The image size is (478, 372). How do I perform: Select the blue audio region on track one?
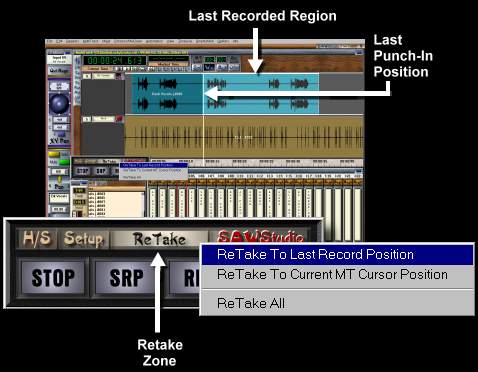tap(225, 94)
